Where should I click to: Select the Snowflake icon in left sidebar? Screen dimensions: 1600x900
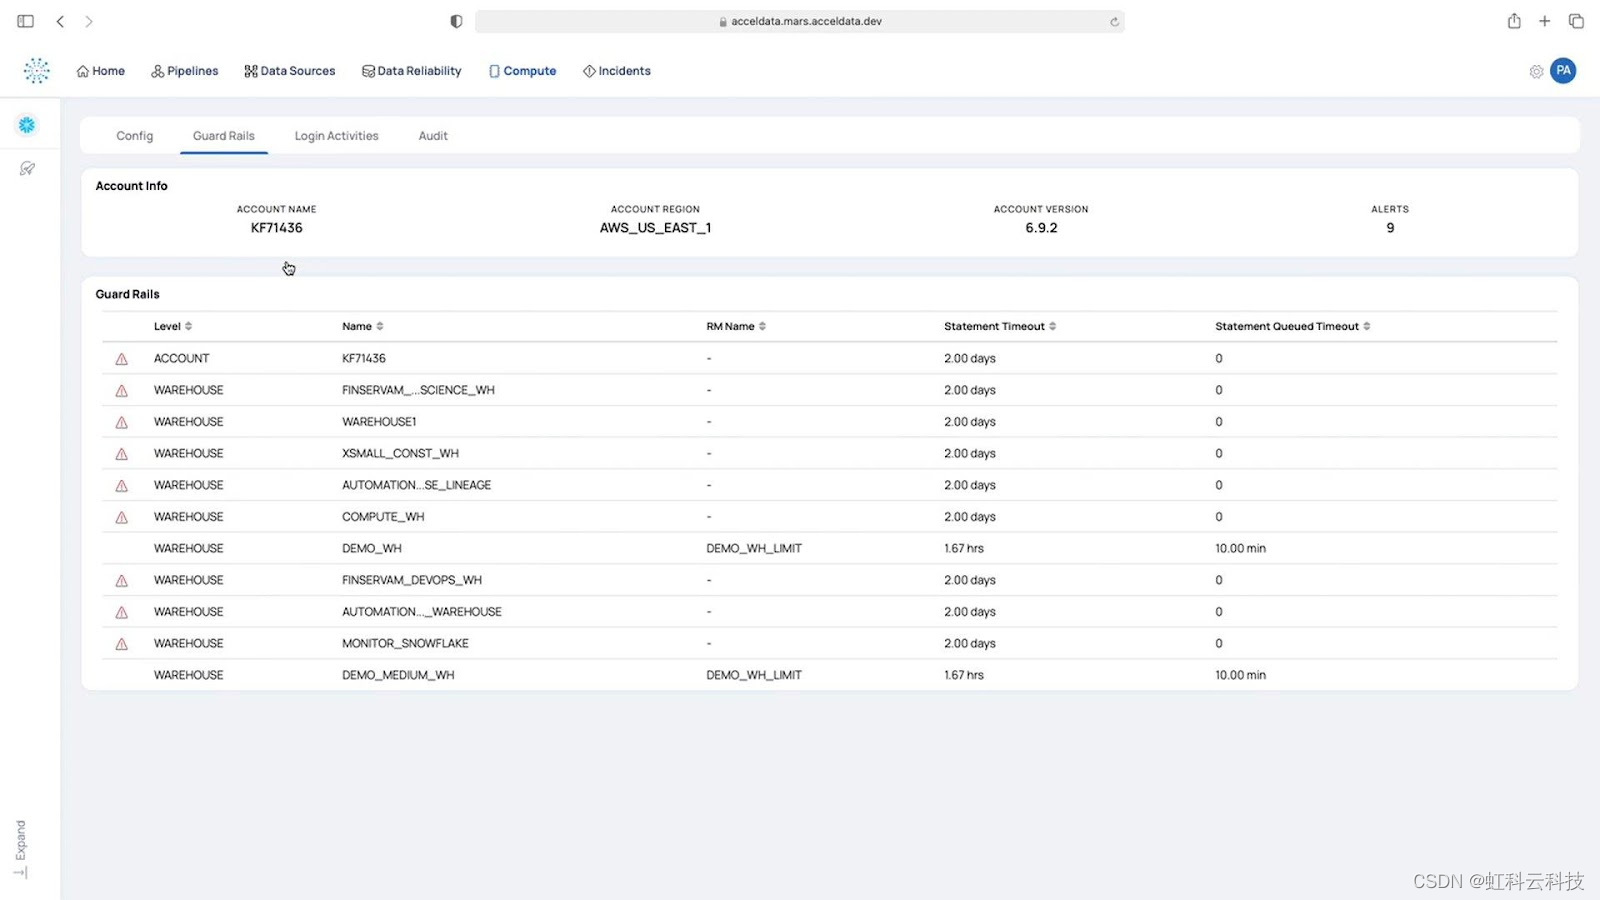click(x=27, y=125)
